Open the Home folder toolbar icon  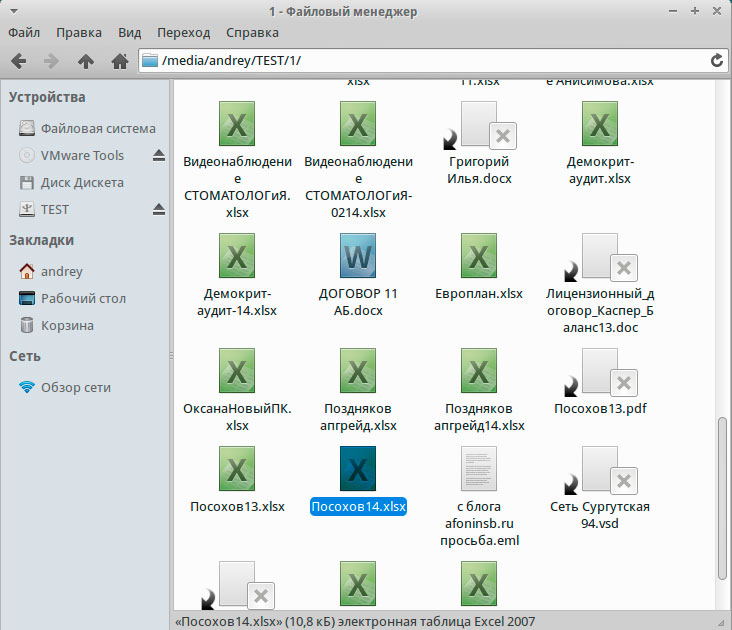click(x=119, y=61)
